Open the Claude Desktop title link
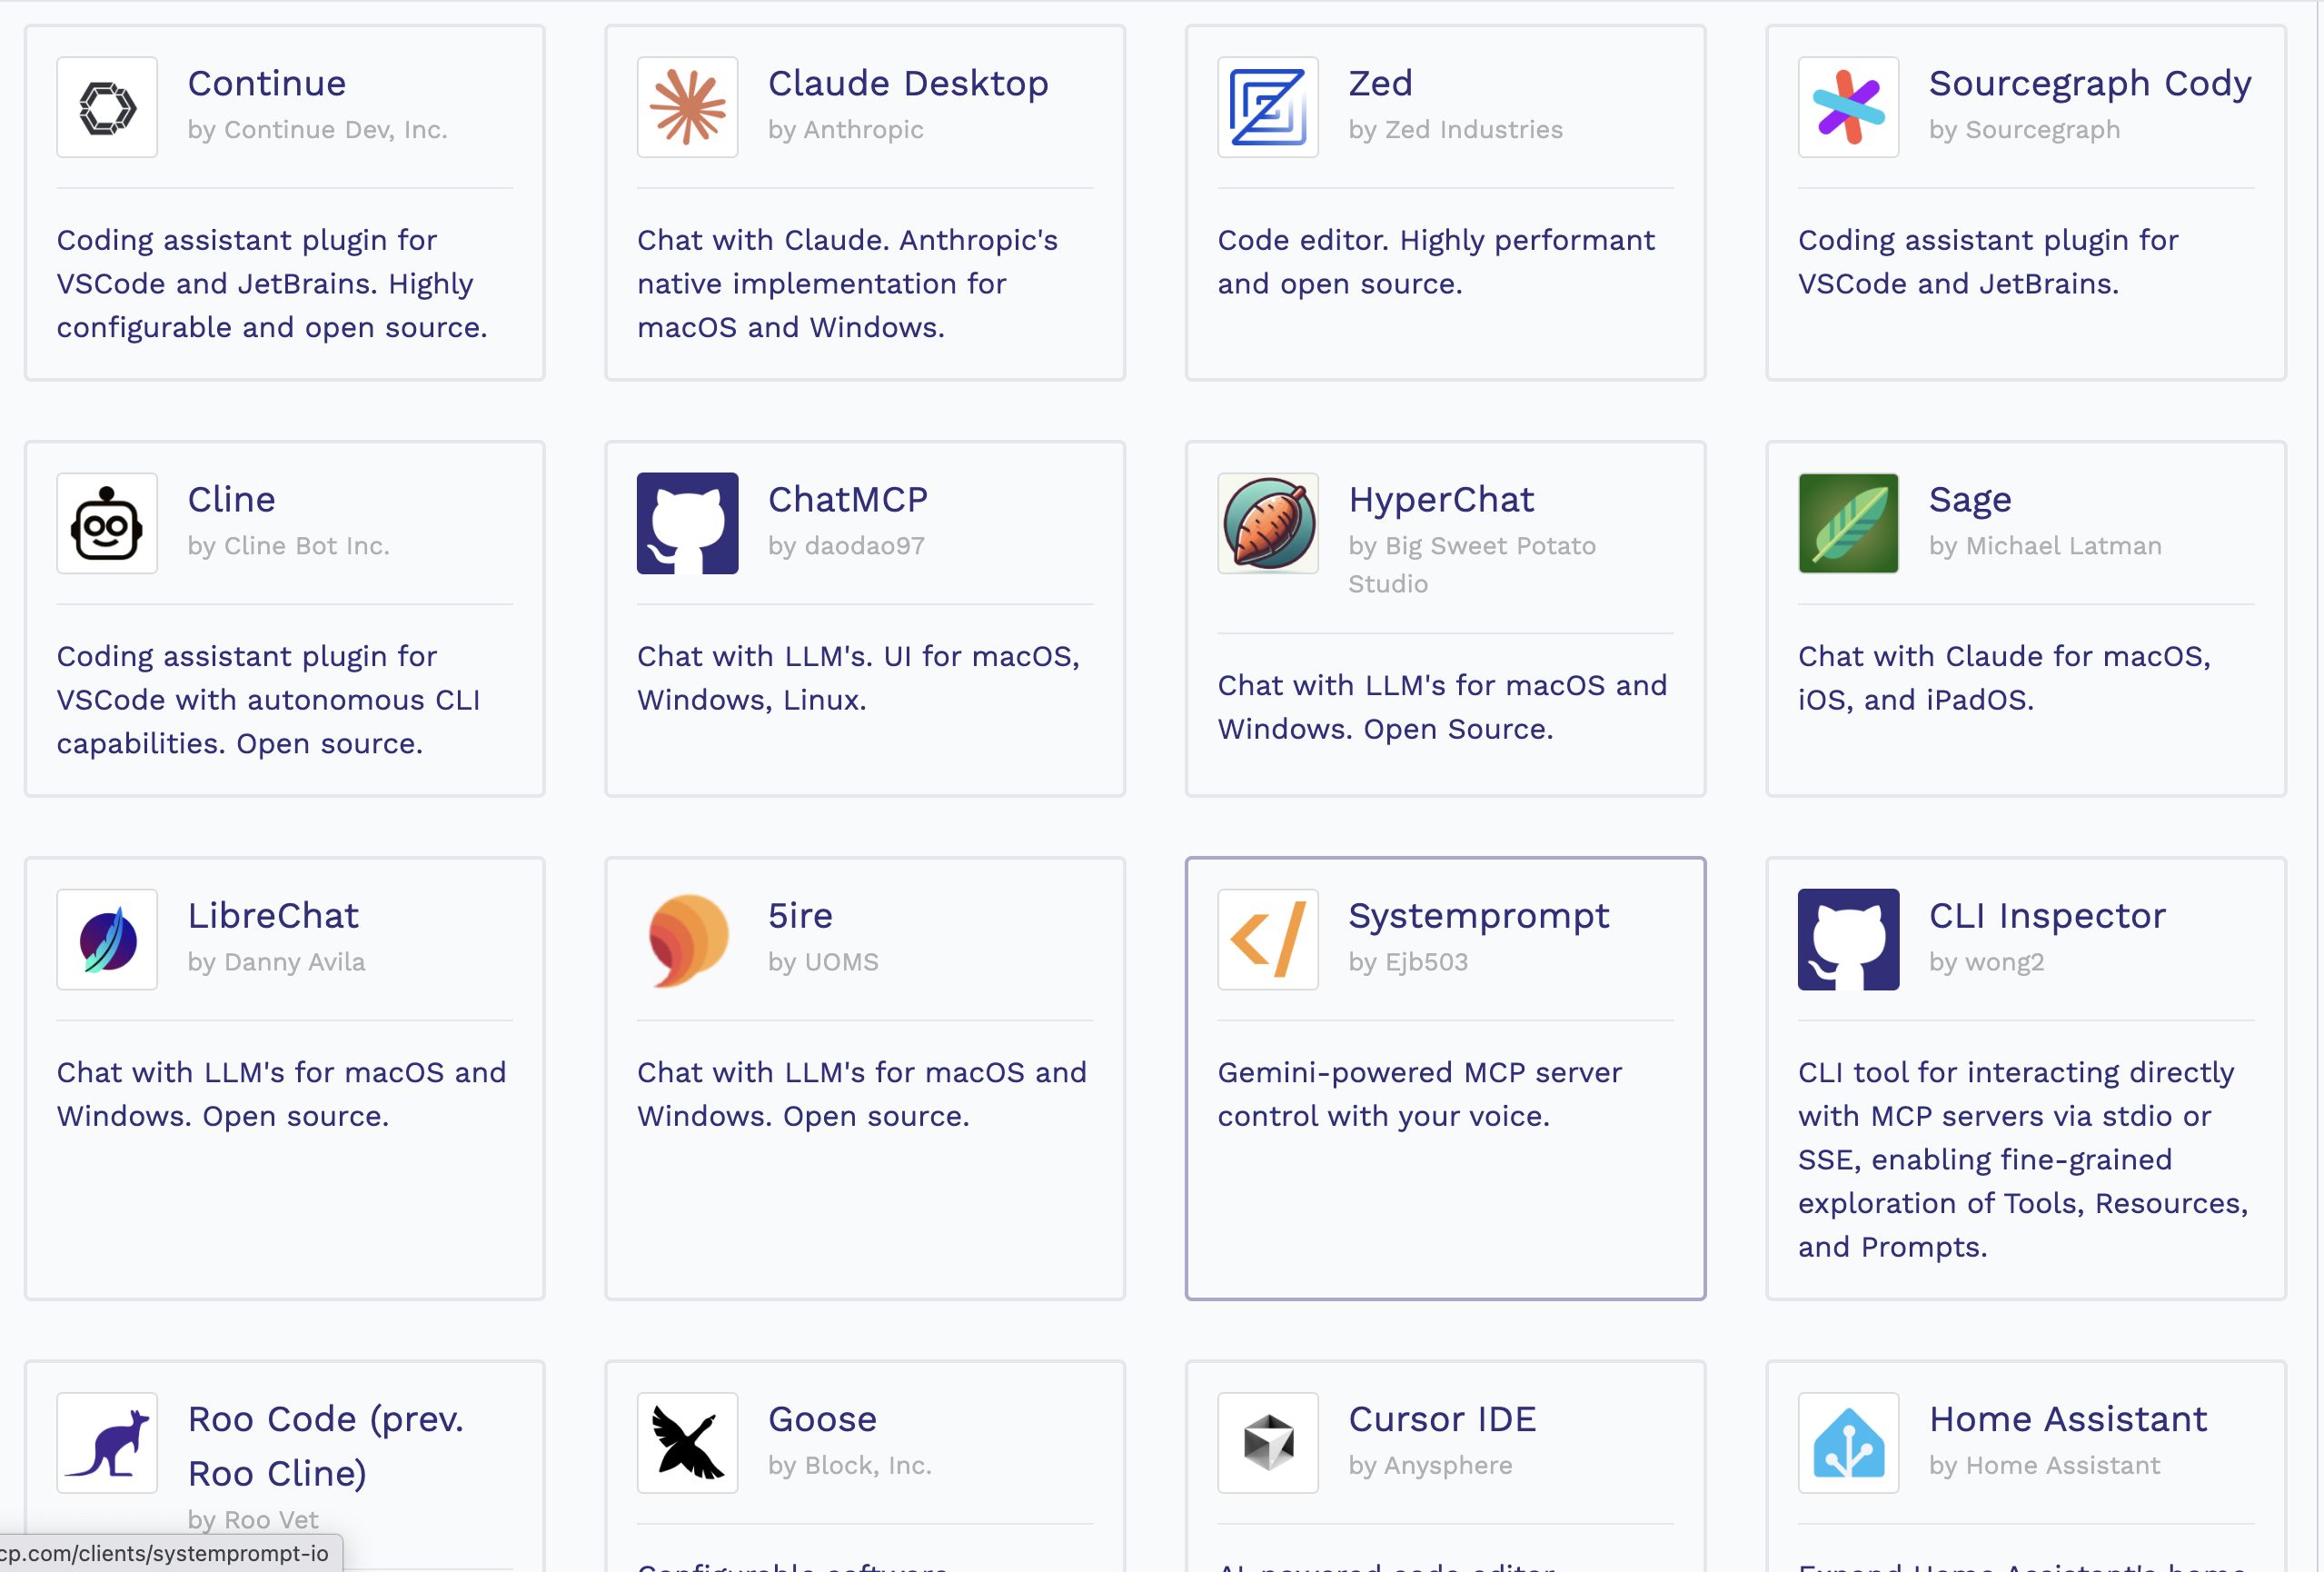2324x1572 pixels. (908, 83)
